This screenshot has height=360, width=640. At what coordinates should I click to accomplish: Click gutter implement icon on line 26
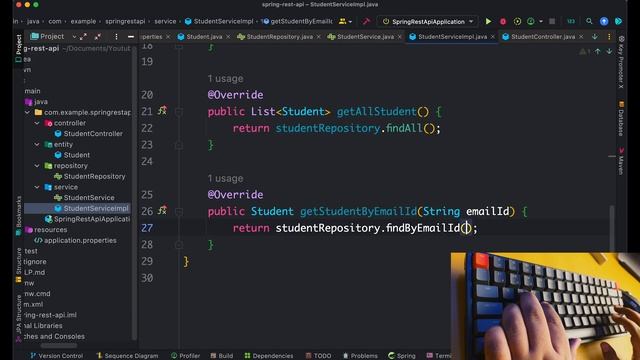click(x=162, y=211)
